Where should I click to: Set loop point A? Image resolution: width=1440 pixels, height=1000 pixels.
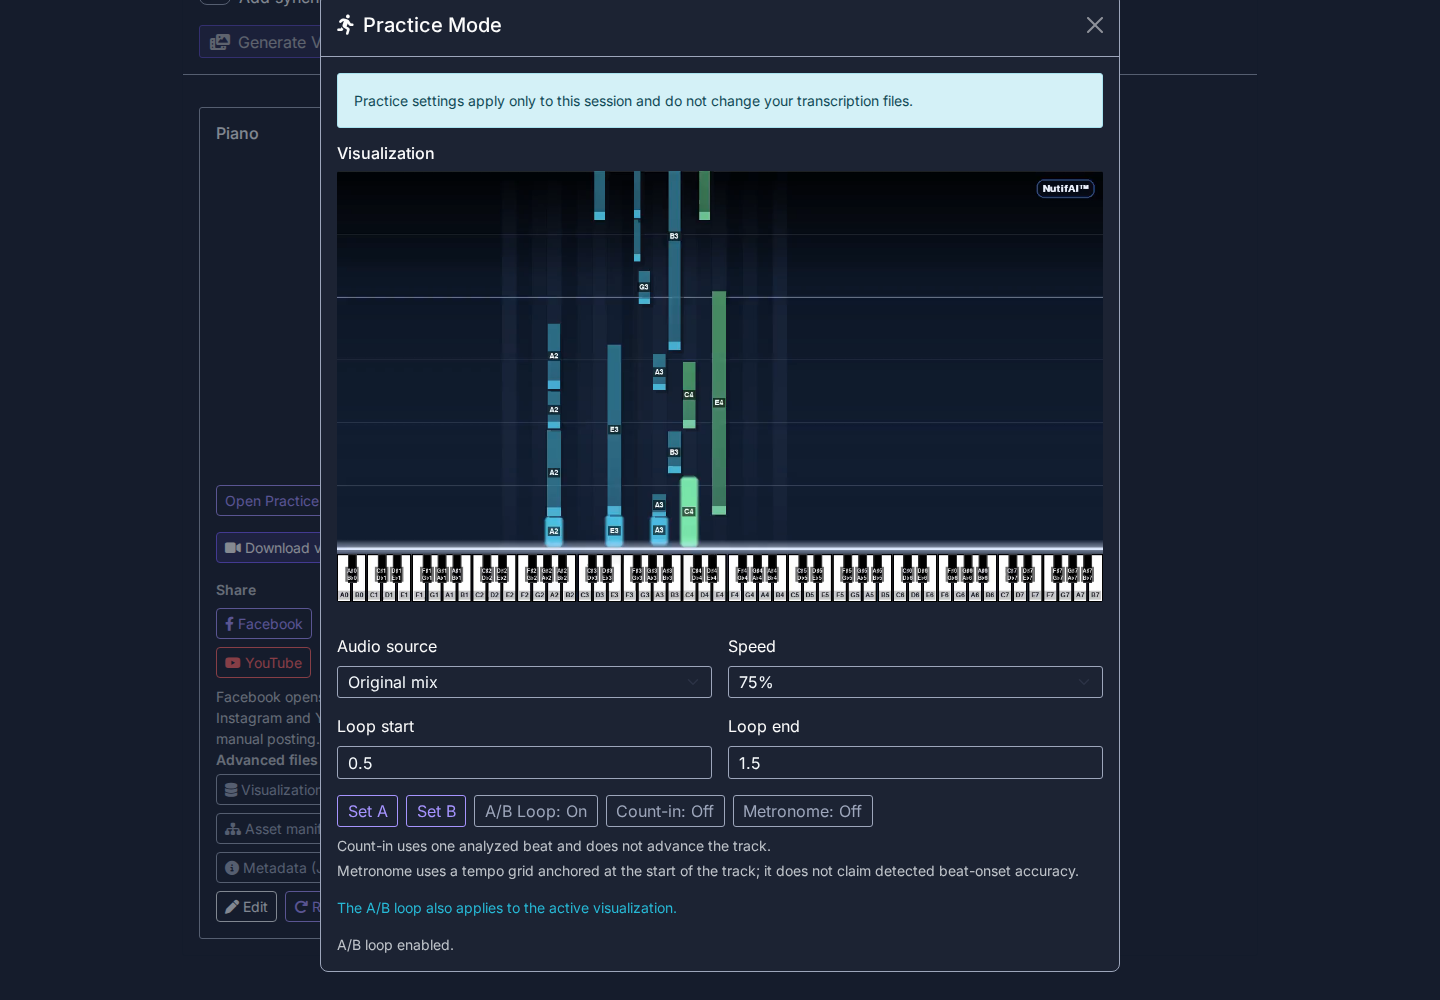coord(367,811)
